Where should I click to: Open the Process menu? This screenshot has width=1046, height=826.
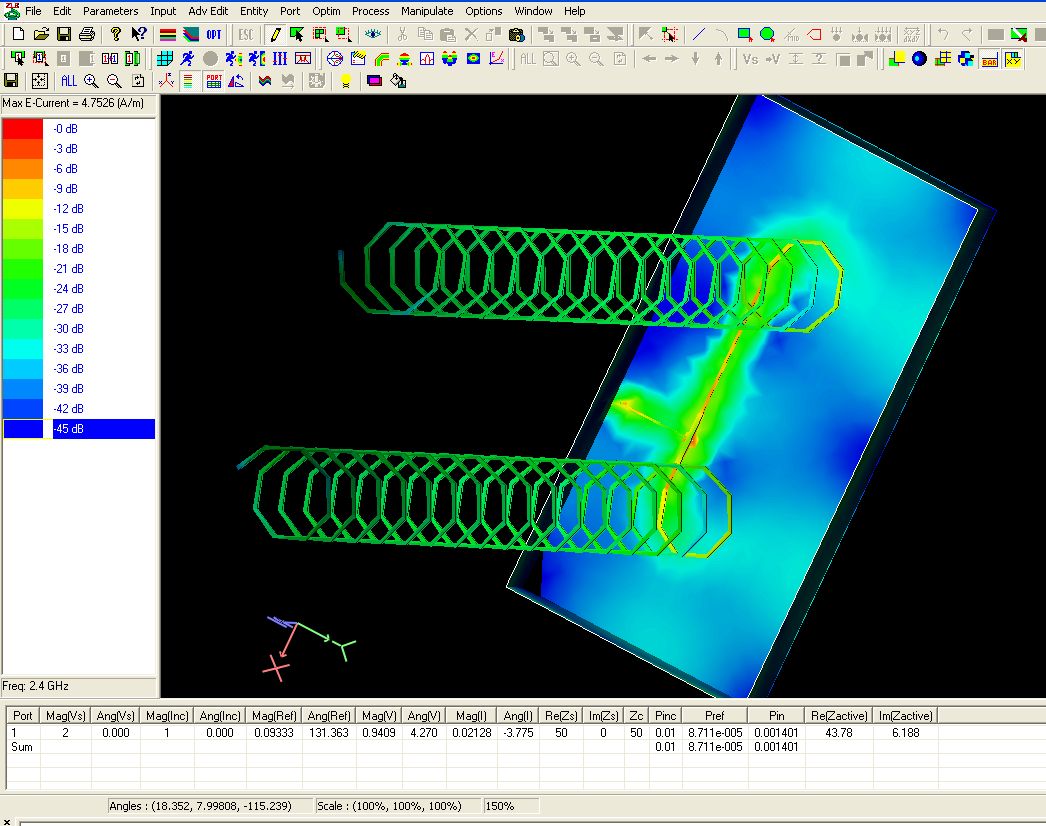(370, 11)
